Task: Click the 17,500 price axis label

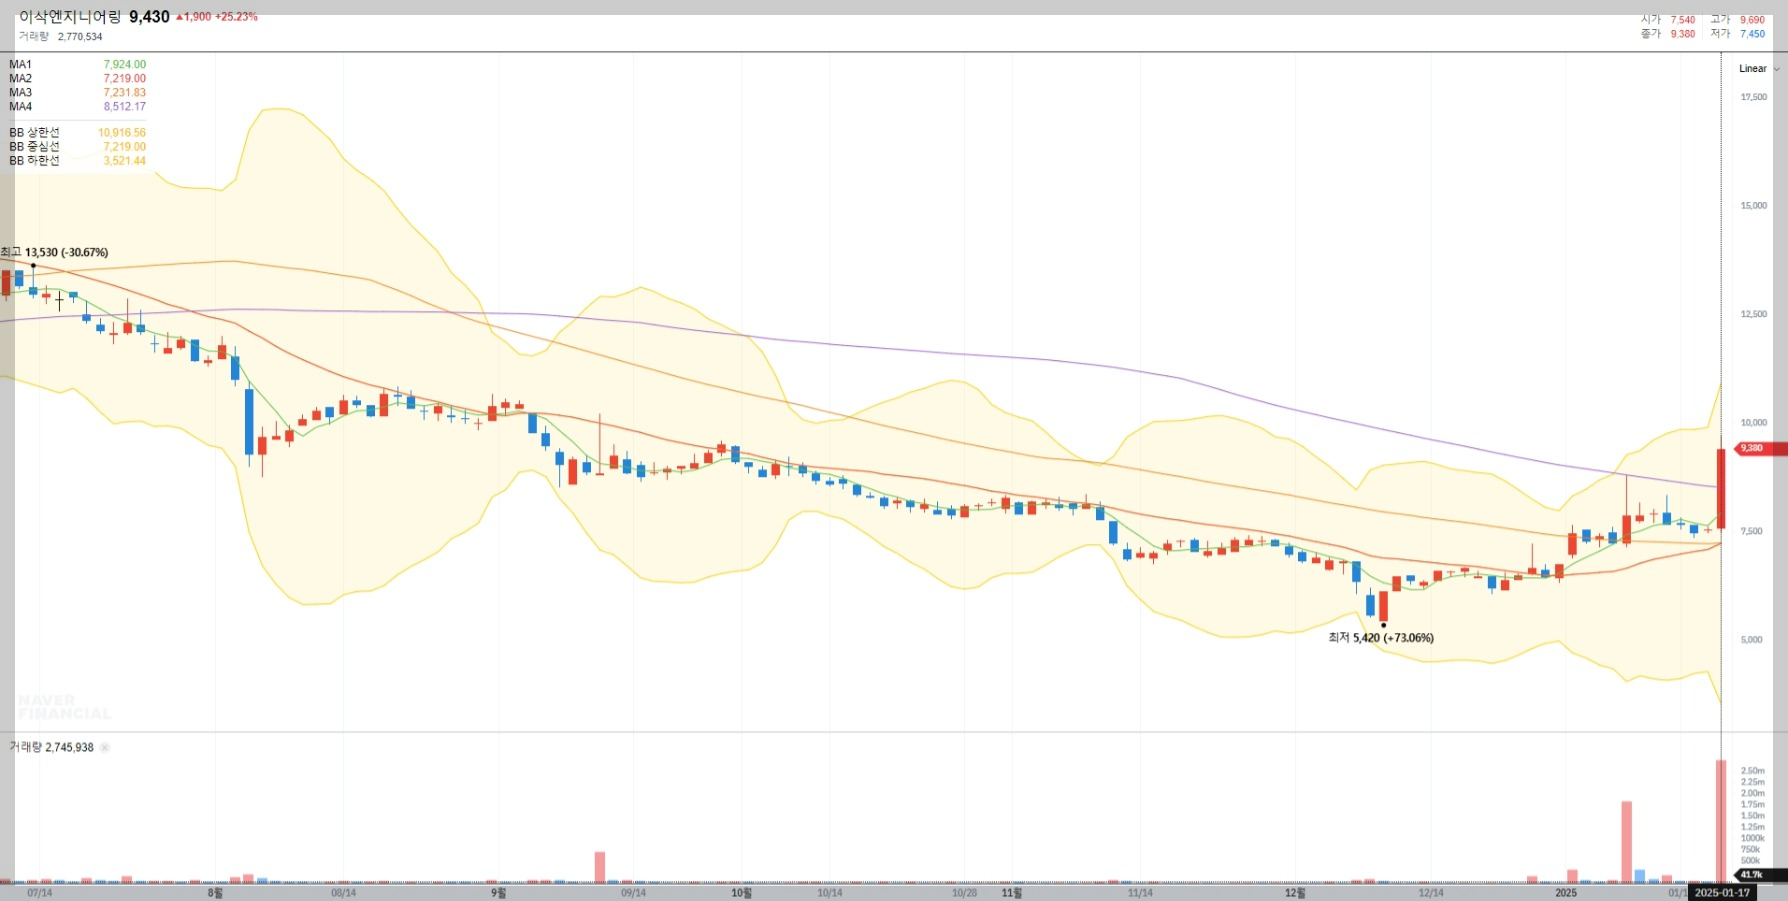Action: pos(1754,97)
